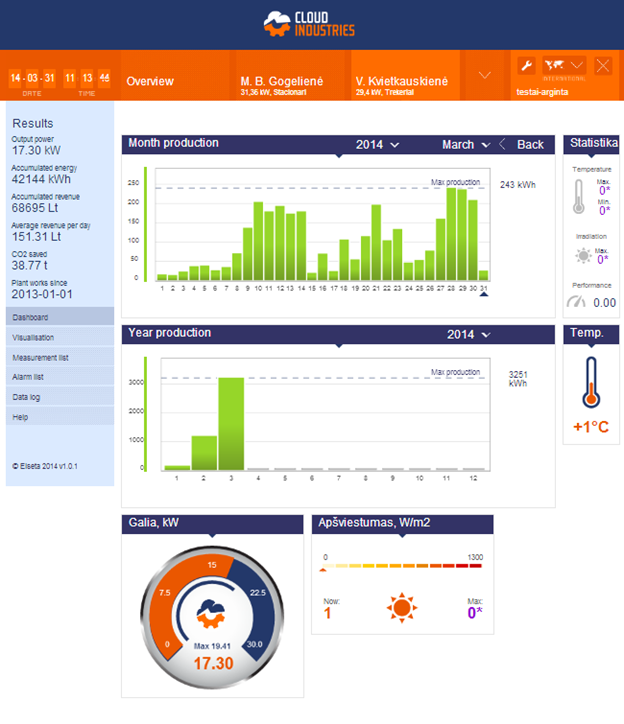Click the grey thermometer in Statistika panel
The height and width of the screenshot is (724, 624).
578,197
